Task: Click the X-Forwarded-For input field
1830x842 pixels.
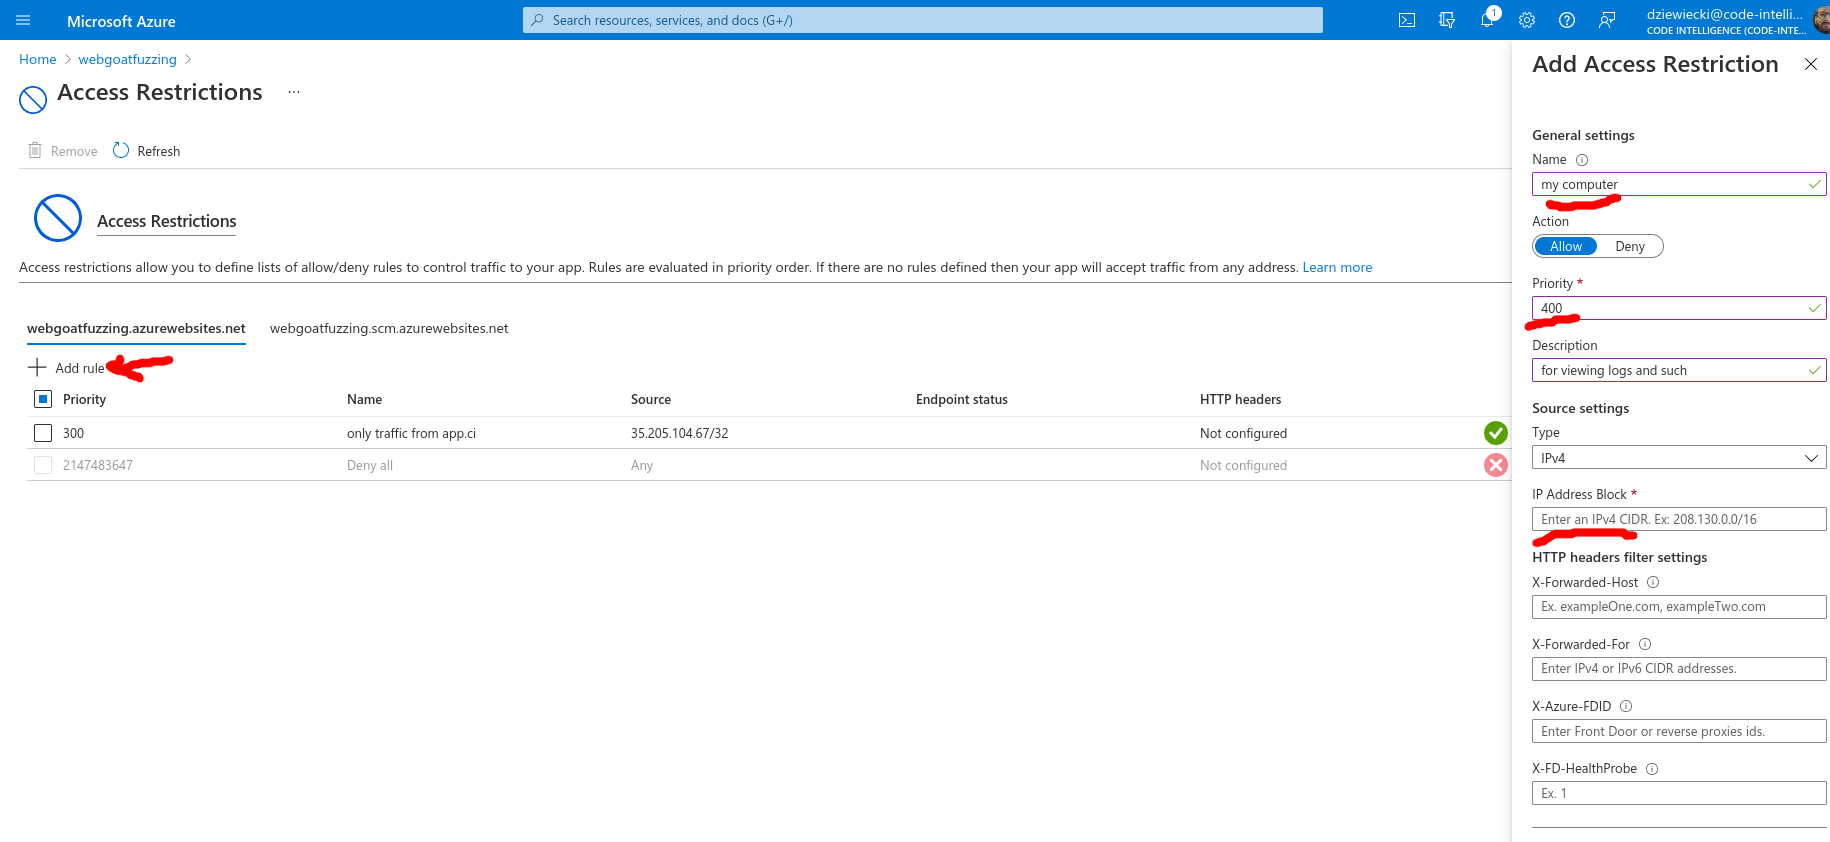Action: (1679, 669)
